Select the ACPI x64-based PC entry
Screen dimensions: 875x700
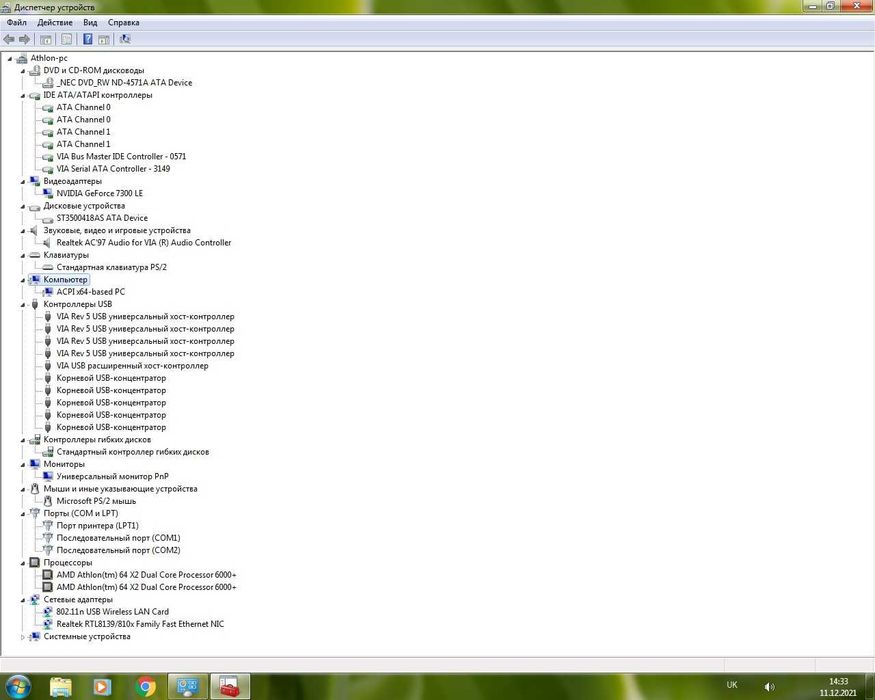(90, 292)
